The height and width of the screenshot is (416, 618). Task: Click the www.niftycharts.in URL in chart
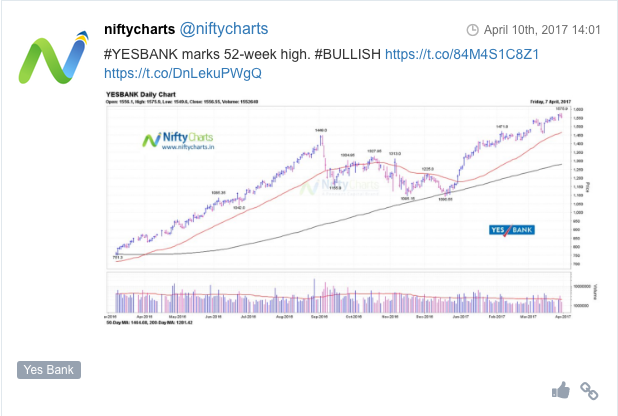tap(188, 147)
